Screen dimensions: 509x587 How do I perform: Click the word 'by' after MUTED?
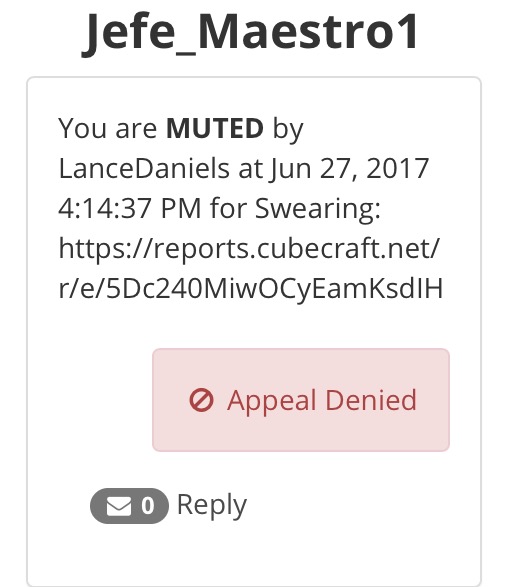pos(288,130)
